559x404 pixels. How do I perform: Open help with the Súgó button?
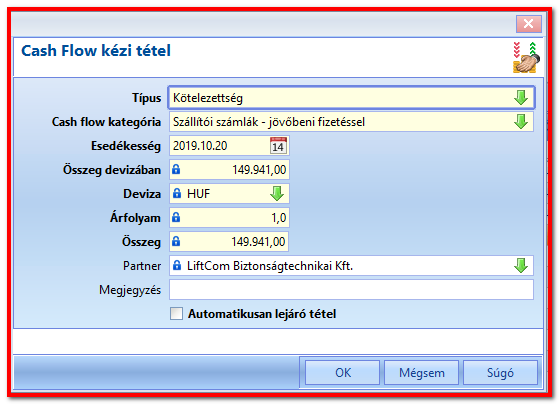pyautogui.click(x=500, y=373)
